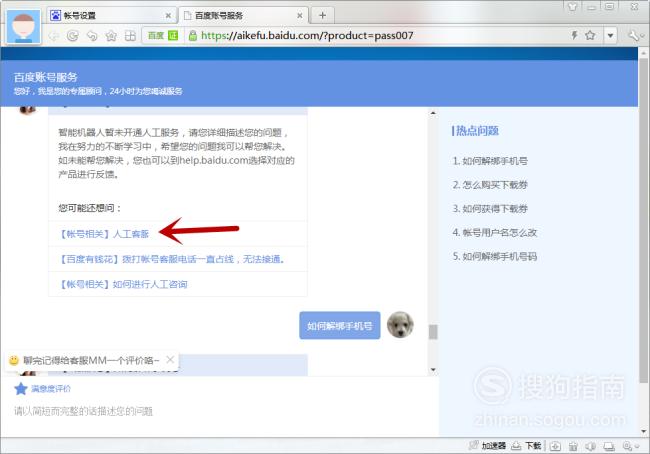Click the text 您可能还想问:
Screen dimensions: 650x454
(x=90, y=208)
